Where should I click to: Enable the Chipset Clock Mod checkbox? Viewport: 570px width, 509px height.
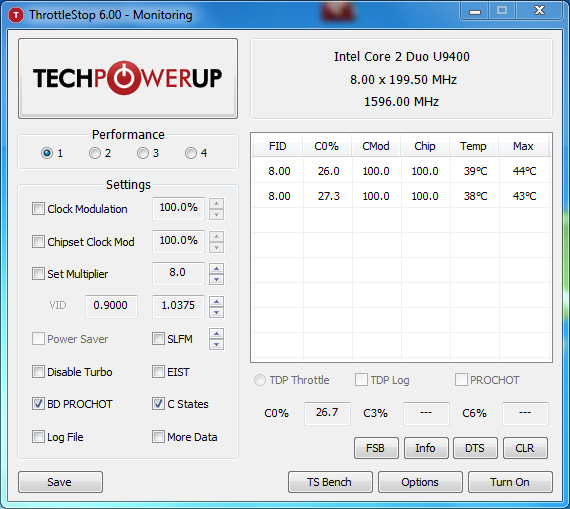point(38,241)
